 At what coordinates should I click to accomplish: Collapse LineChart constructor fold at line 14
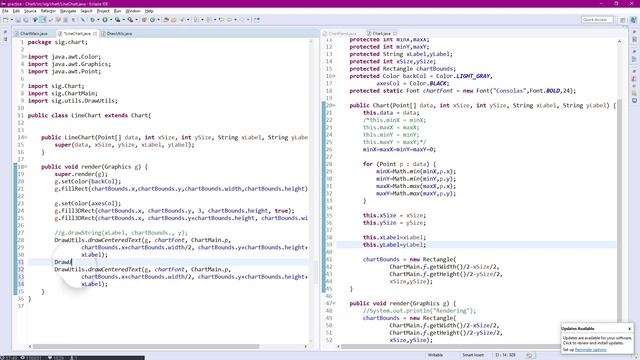click(25, 138)
